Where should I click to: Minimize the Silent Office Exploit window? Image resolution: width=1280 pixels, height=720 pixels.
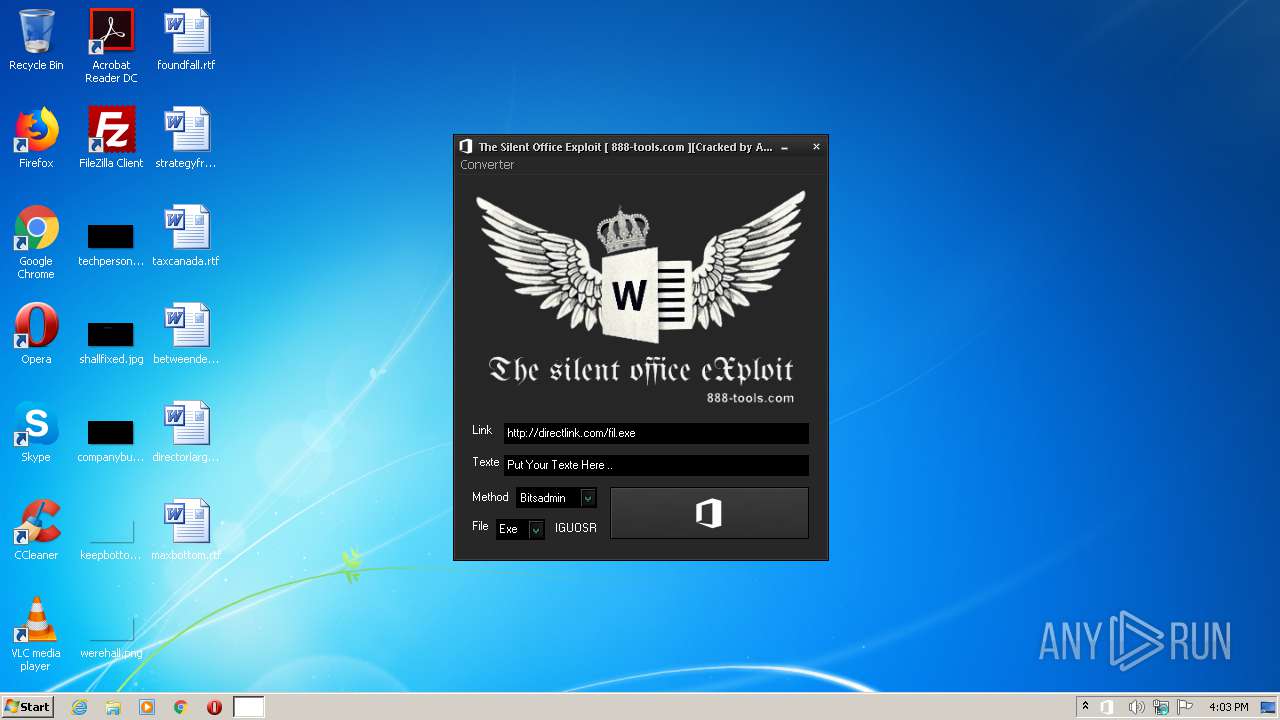click(785, 147)
